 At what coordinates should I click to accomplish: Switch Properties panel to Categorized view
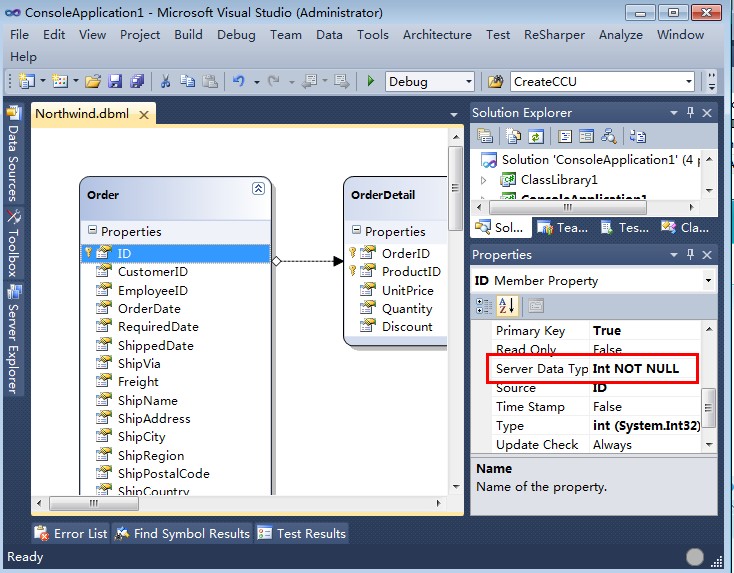484,306
